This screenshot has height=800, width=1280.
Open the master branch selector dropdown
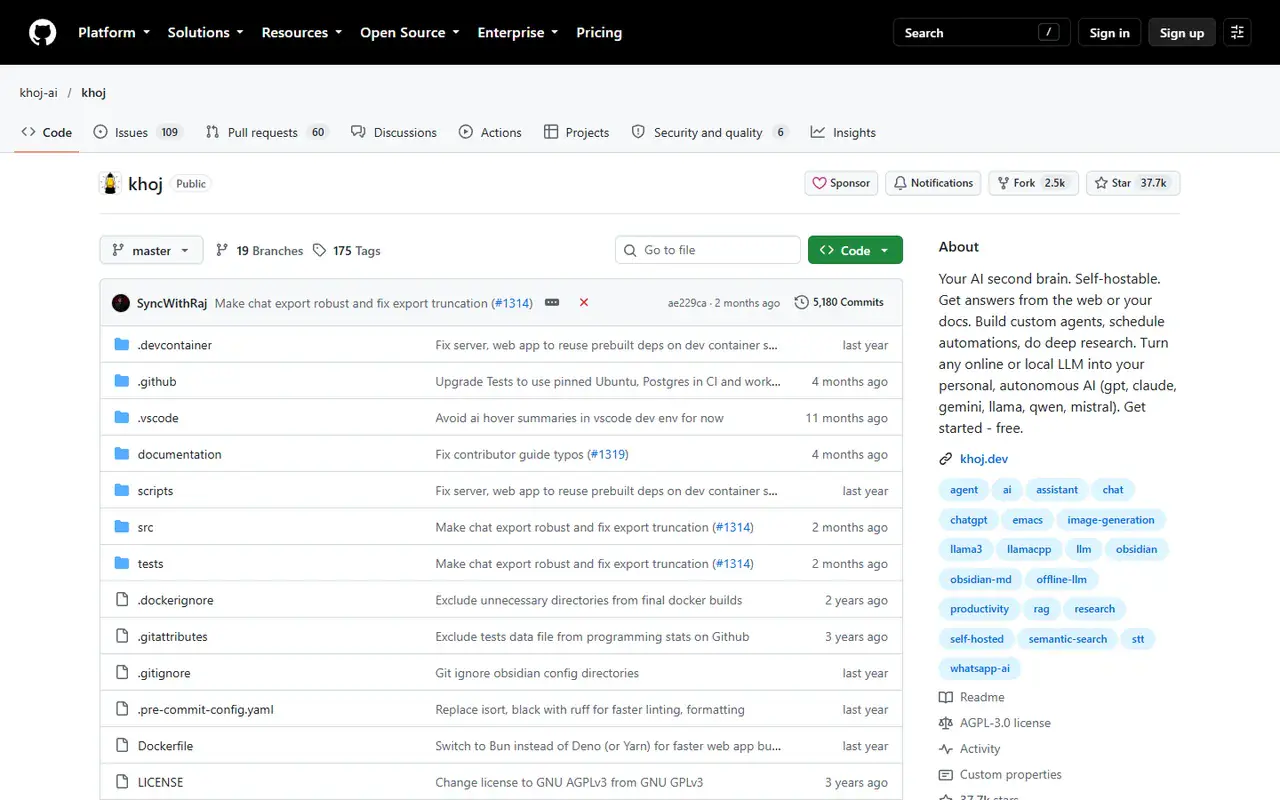(x=151, y=250)
